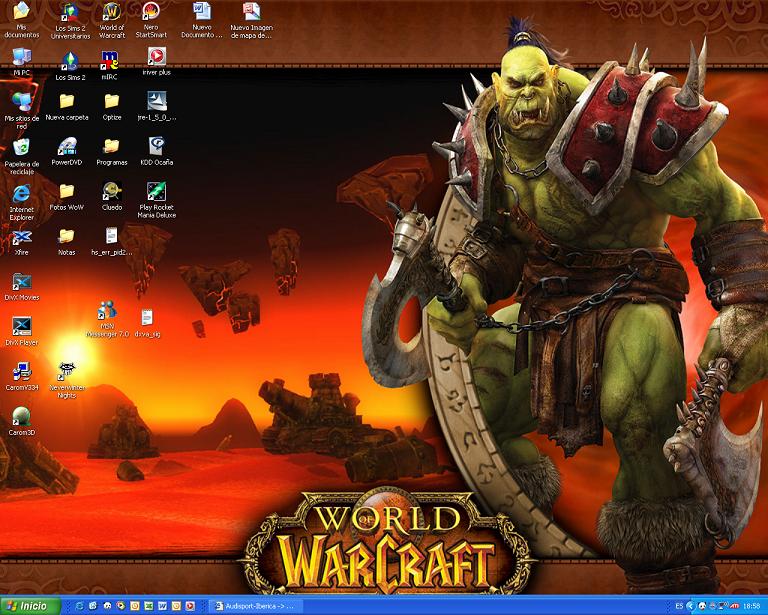Screen dimensions: 768x615
Task: Open the DivX Movies shortcut
Action: point(22,287)
